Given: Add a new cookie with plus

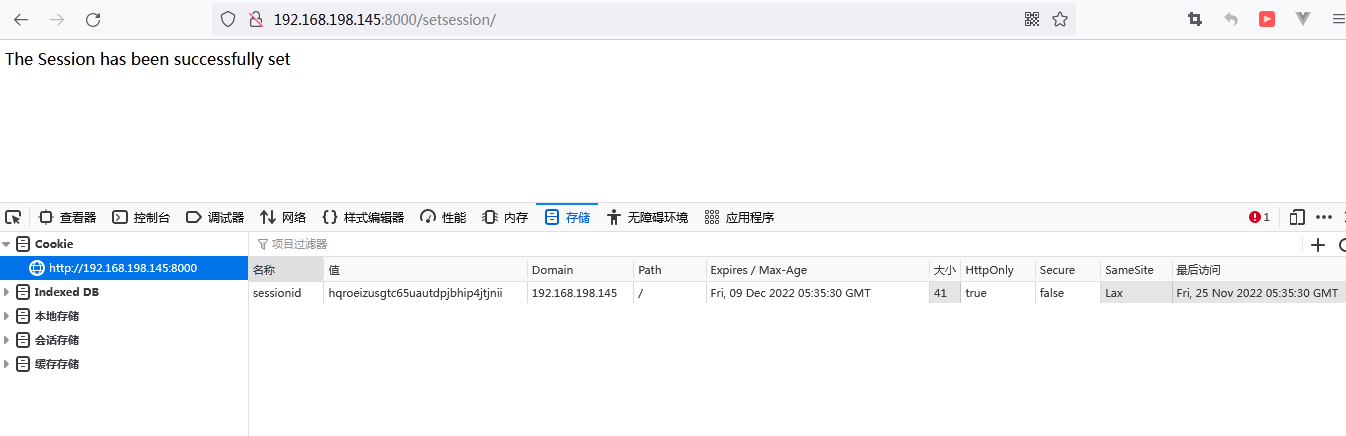Looking at the screenshot, I should [x=1318, y=244].
